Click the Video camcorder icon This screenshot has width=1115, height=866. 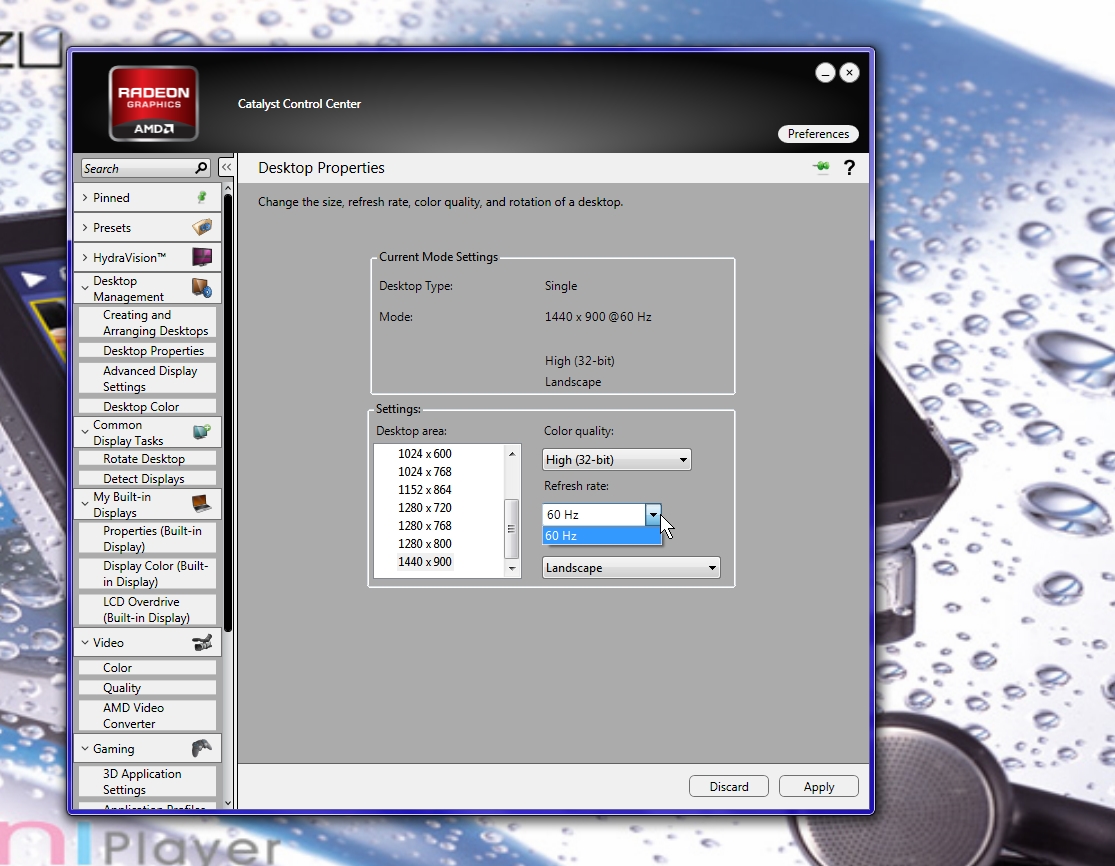point(202,643)
